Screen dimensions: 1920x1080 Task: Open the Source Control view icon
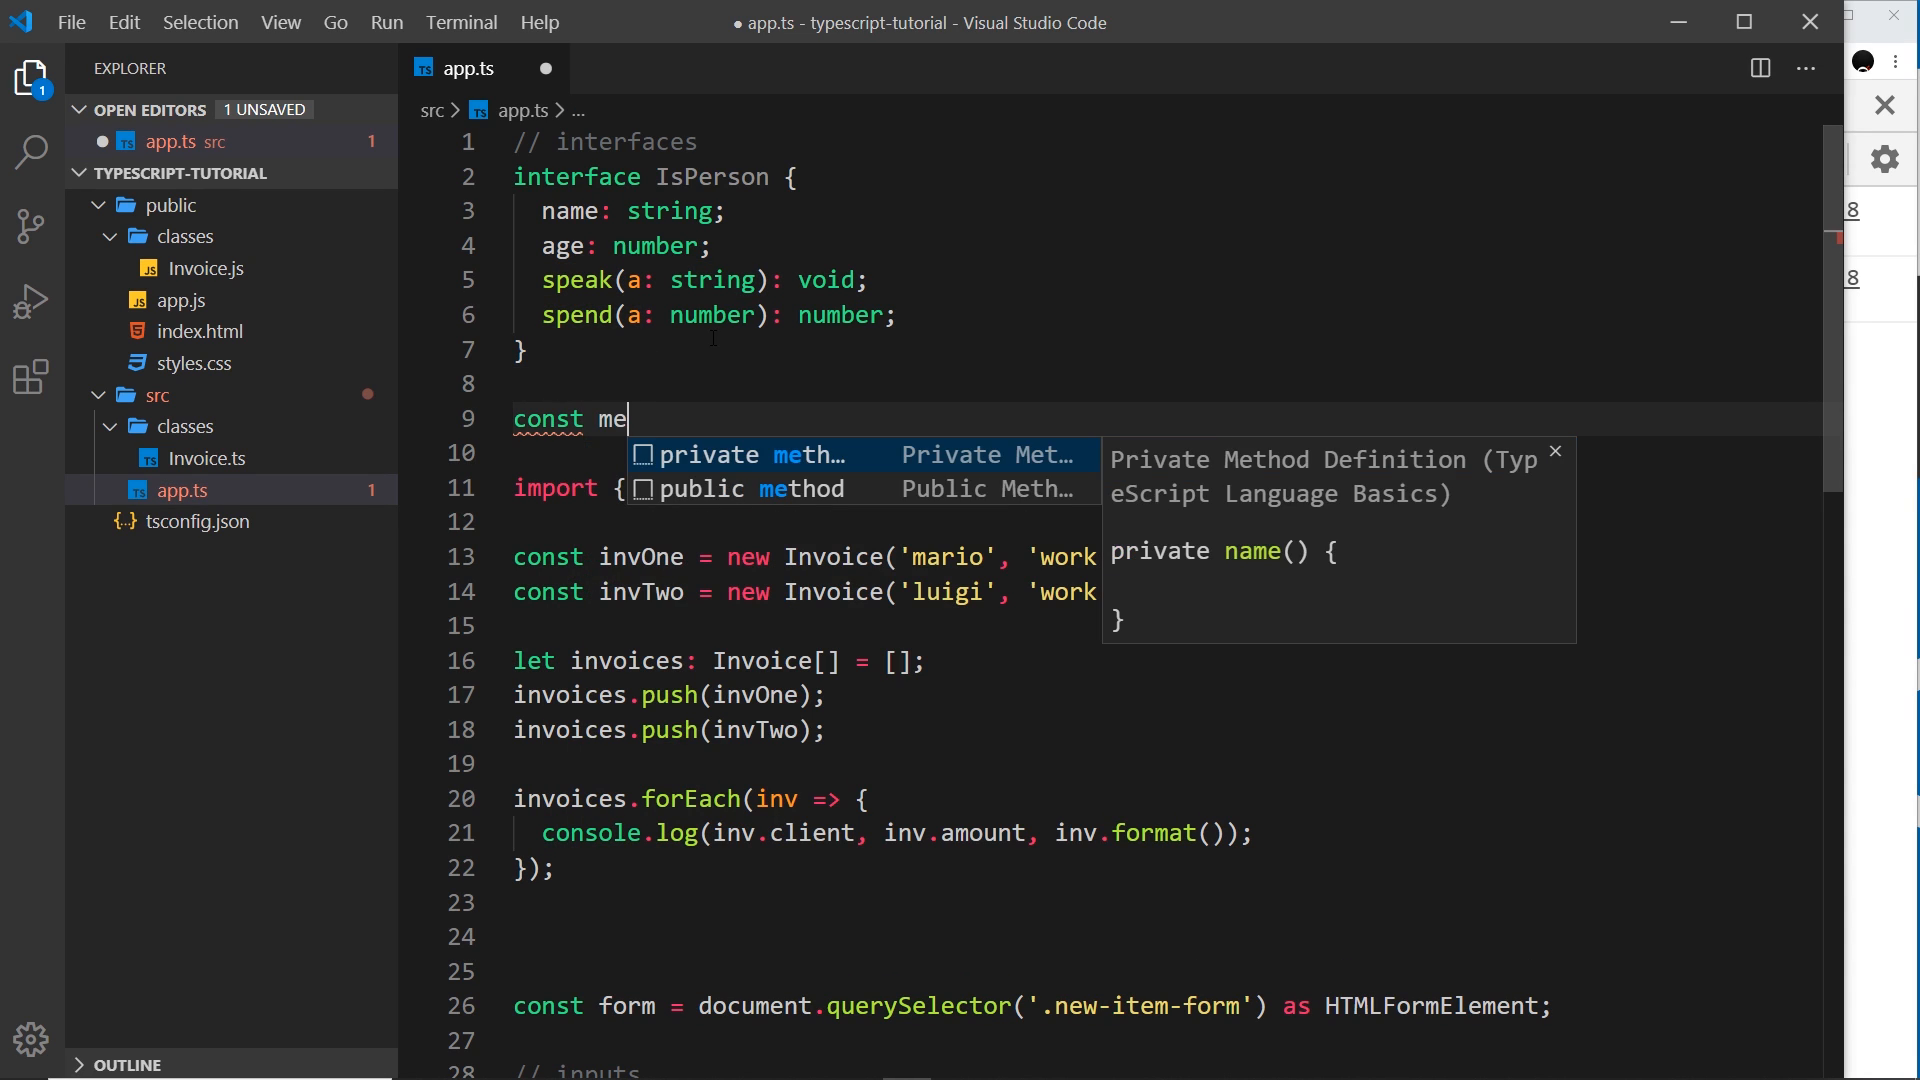[x=32, y=226]
